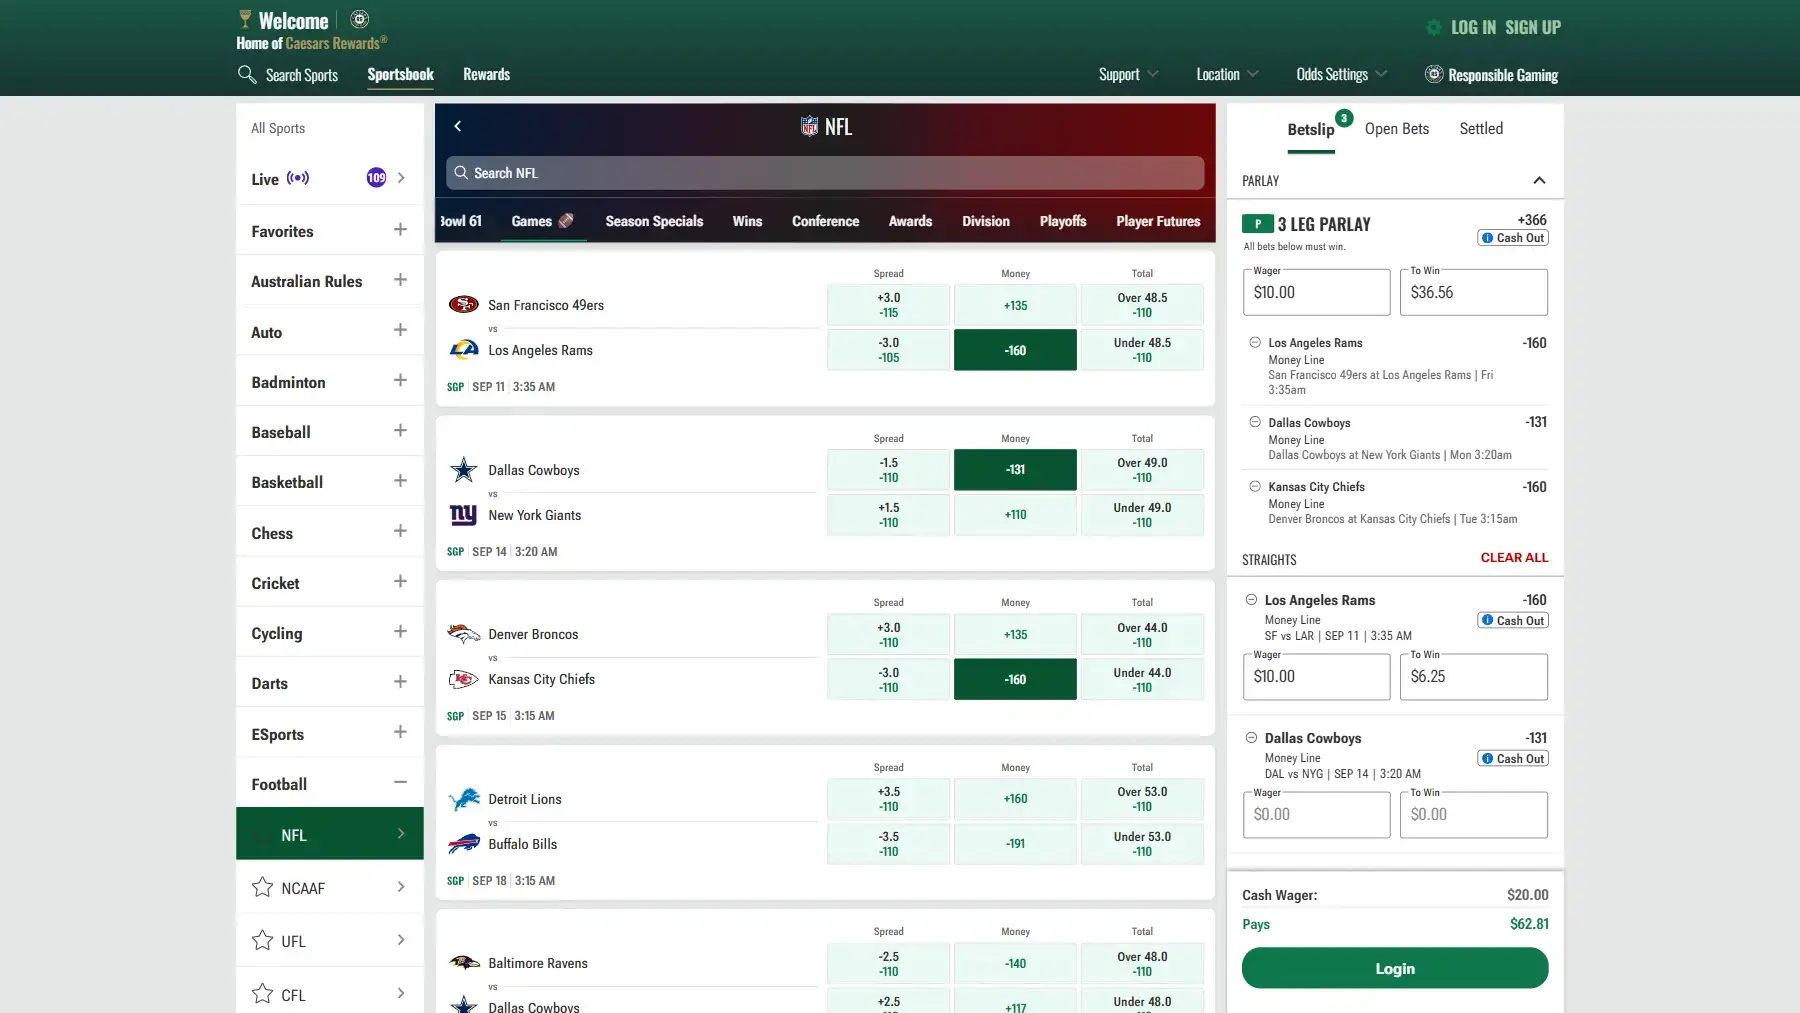Click the SGP badge for 49ers at Rams
Viewport: 1800px width, 1013px height.
tap(455, 387)
